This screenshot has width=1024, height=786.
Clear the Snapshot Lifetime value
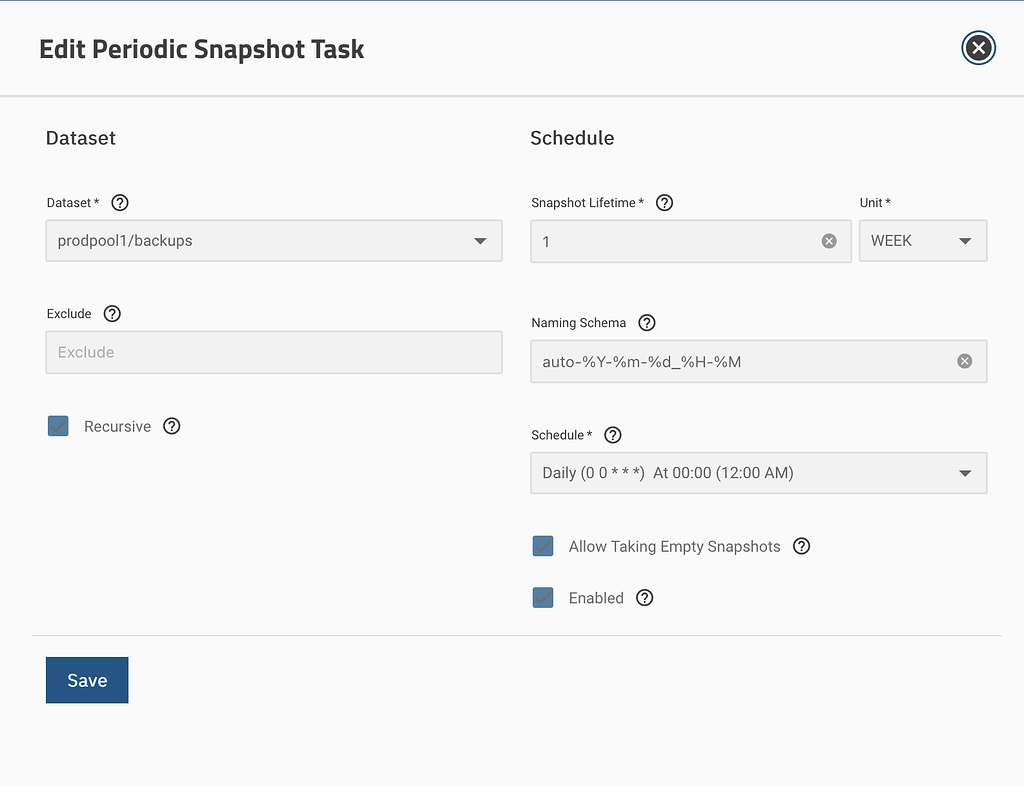click(x=828, y=240)
